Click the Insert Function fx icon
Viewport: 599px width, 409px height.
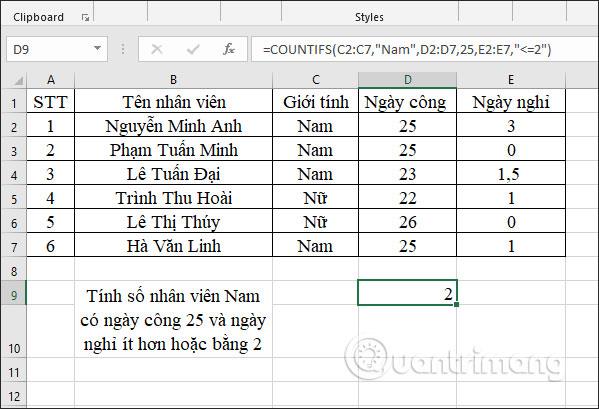tap(228, 49)
